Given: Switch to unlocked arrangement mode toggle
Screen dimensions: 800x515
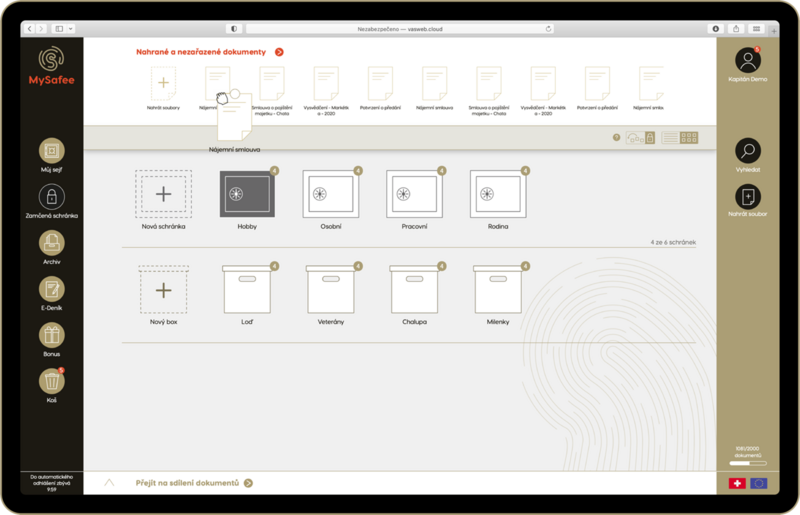Looking at the screenshot, I should tap(635, 138).
